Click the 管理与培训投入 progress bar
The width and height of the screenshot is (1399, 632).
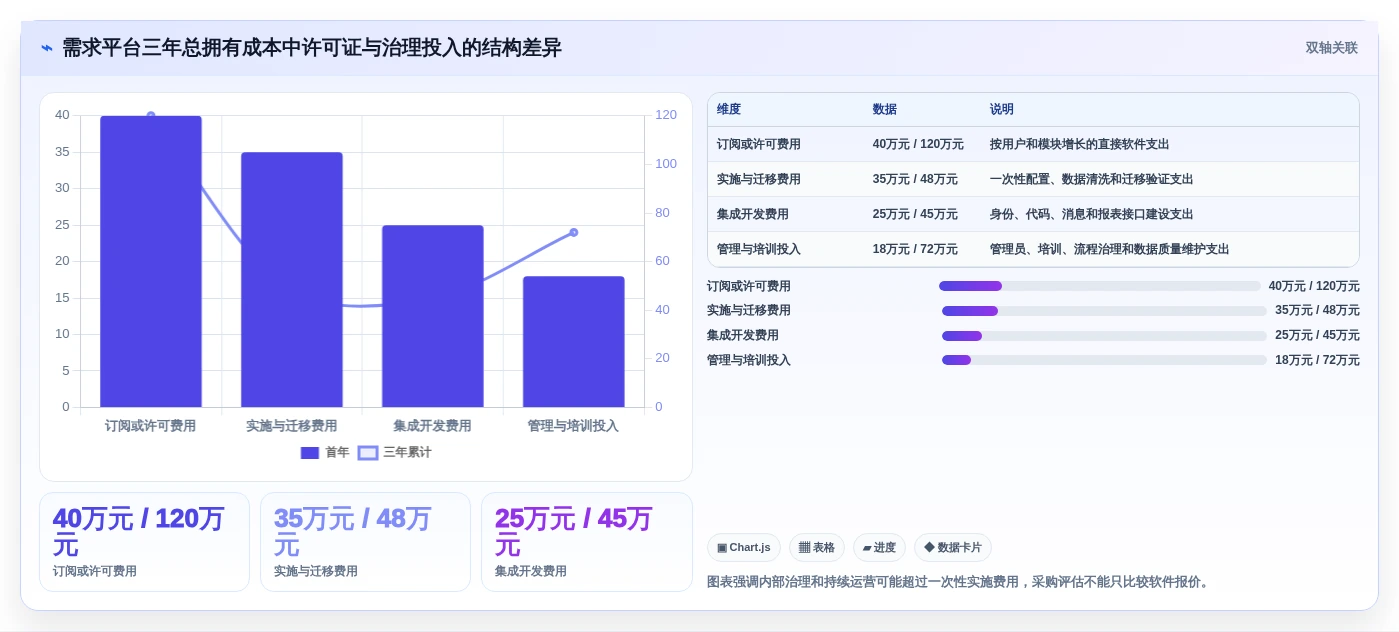click(x=1104, y=360)
